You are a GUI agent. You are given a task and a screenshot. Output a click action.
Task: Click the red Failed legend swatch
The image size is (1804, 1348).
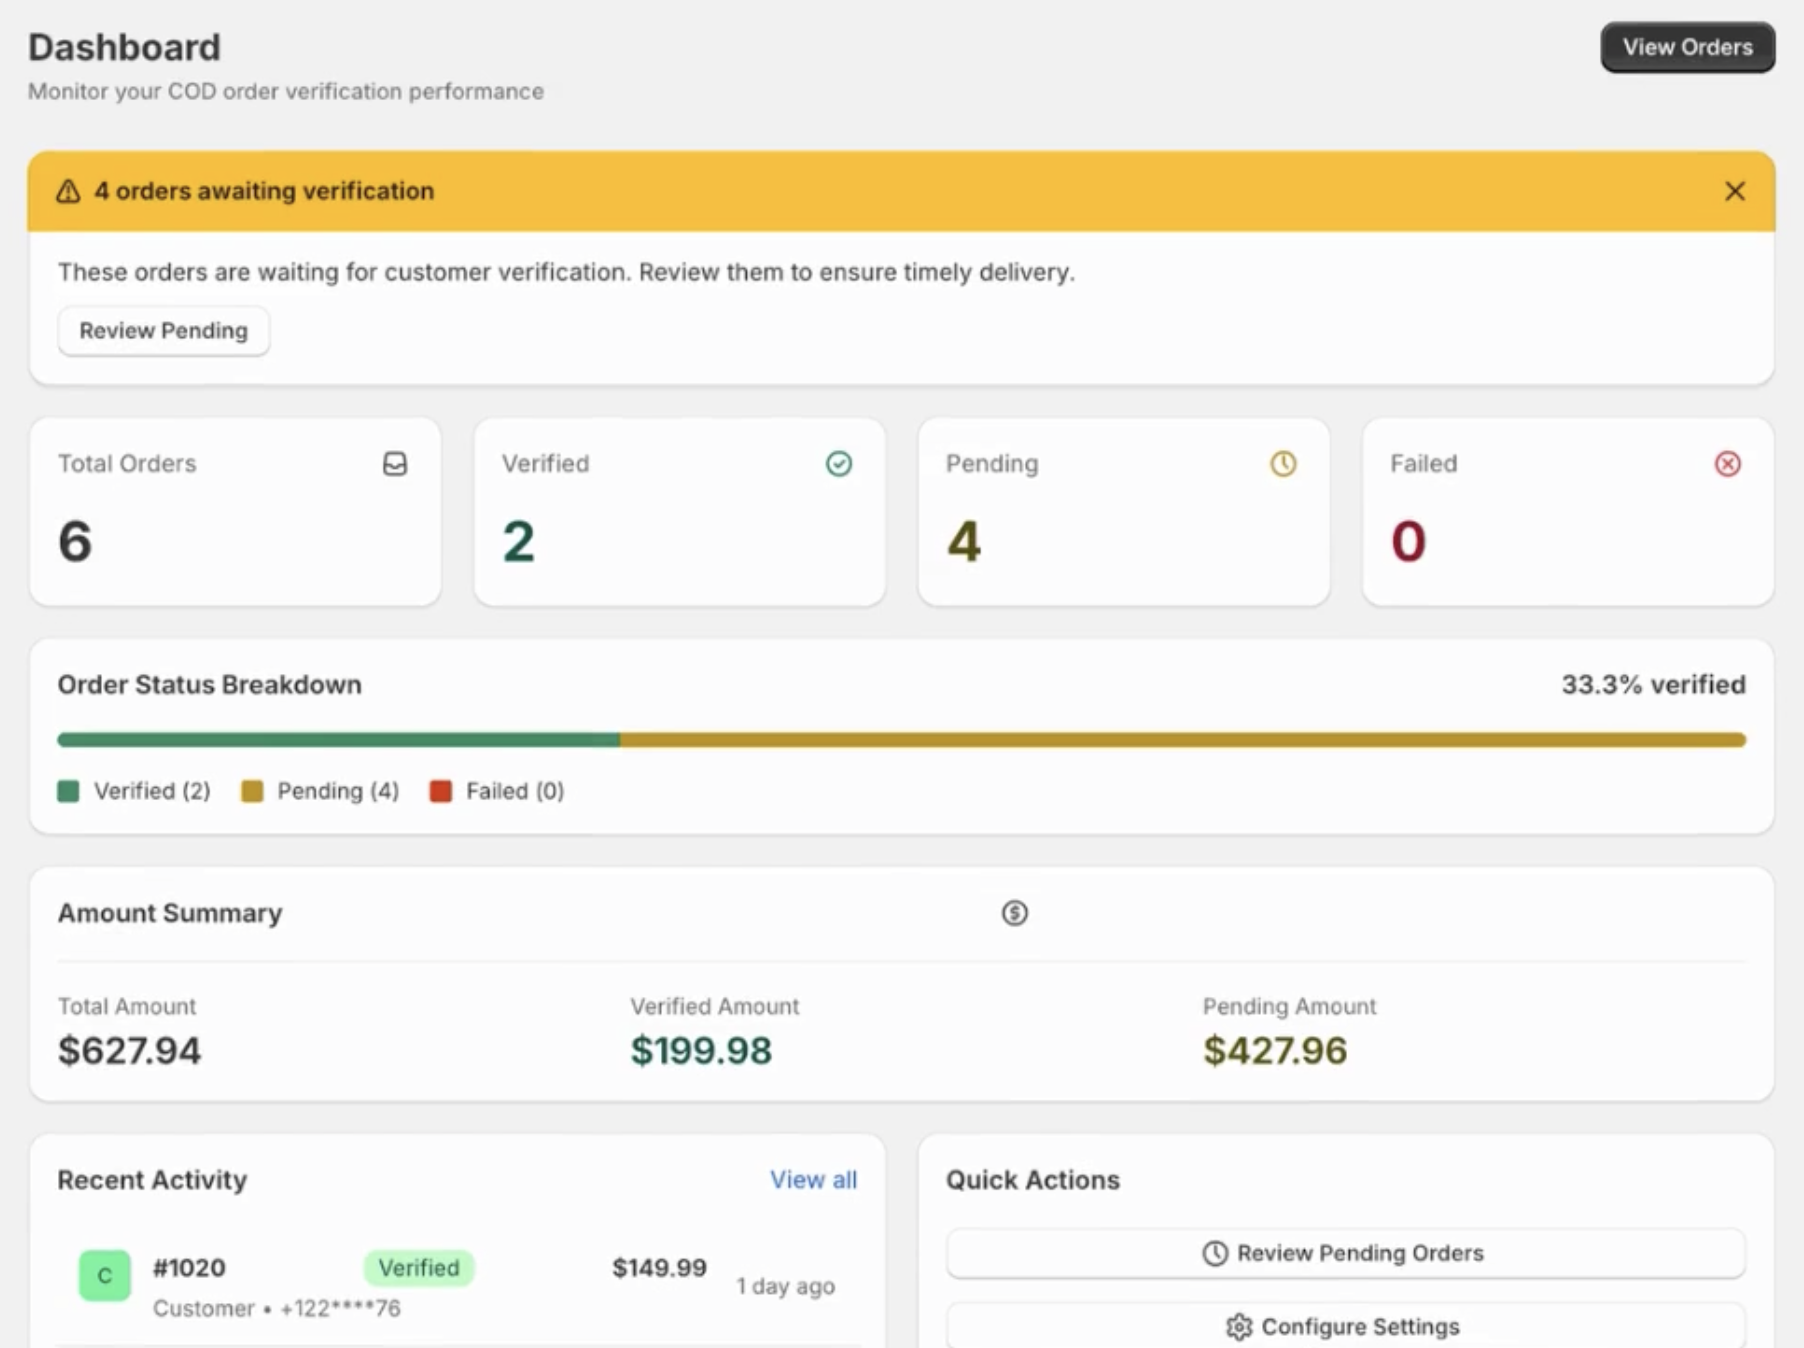pyautogui.click(x=440, y=791)
